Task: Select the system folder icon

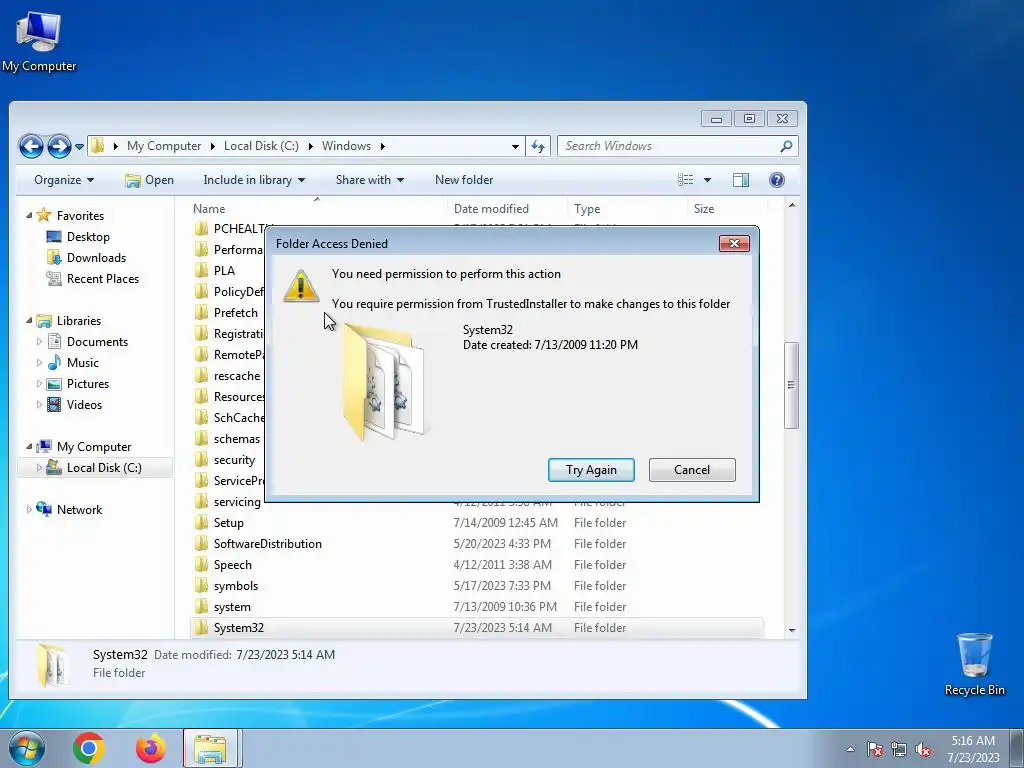Action: point(201,607)
